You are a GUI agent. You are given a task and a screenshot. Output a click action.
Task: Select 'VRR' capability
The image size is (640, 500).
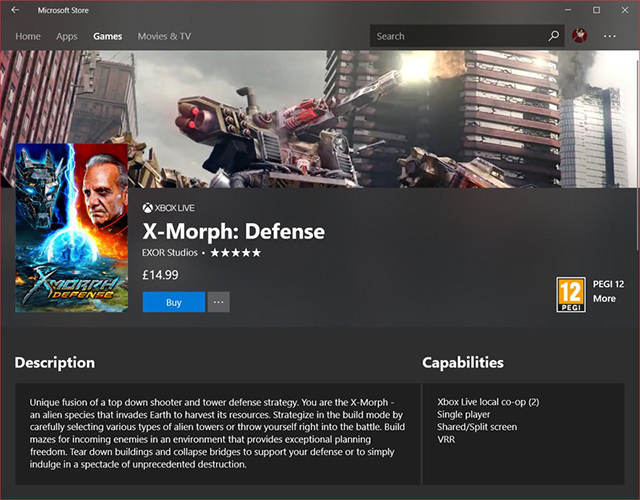(446, 440)
